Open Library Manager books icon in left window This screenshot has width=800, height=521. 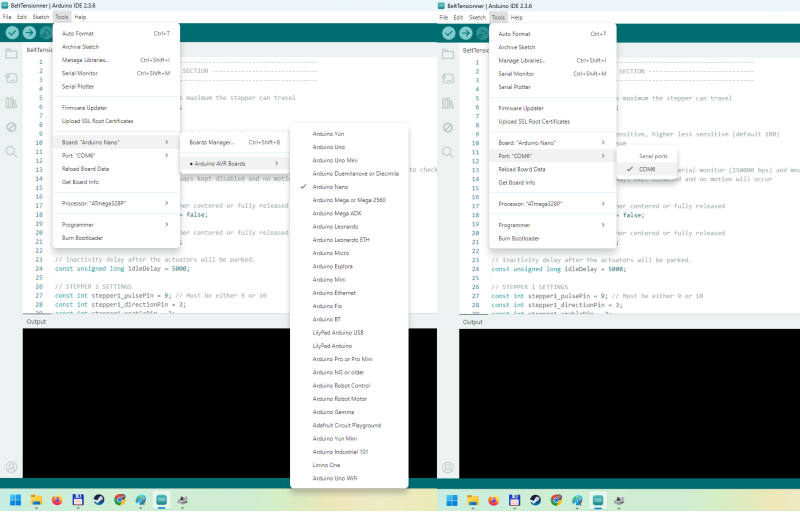pyautogui.click(x=11, y=103)
